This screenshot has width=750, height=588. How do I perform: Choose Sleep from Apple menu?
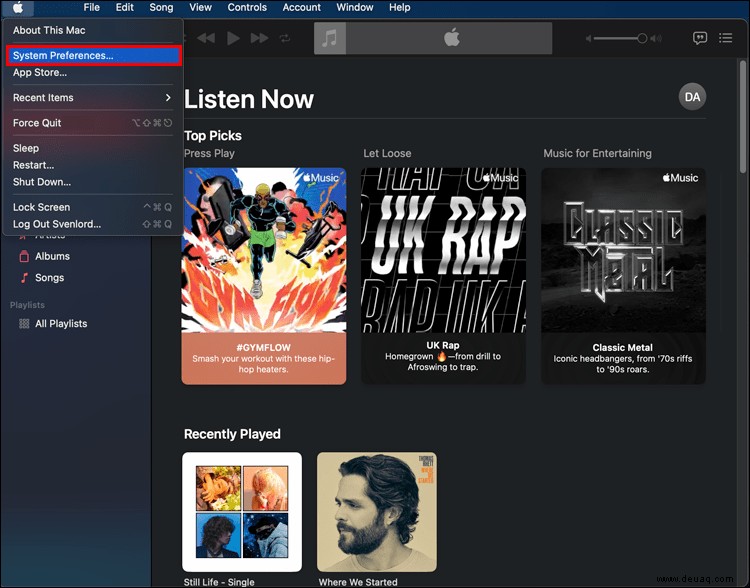click(93, 148)
